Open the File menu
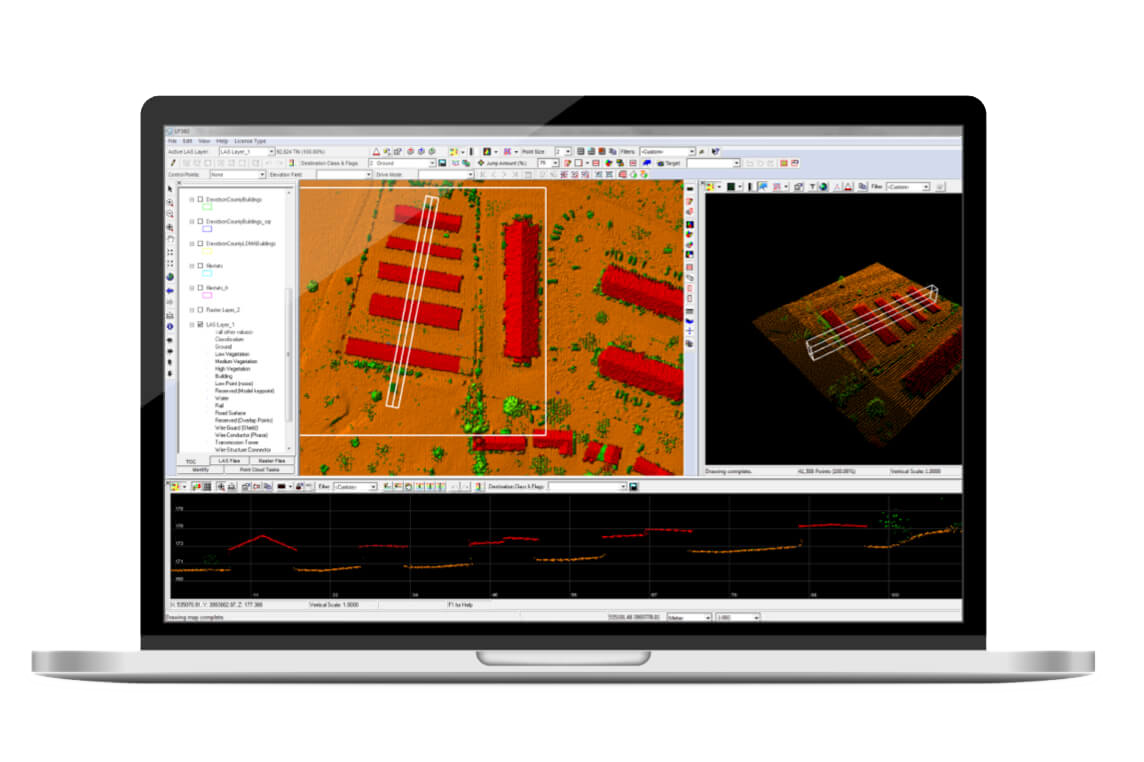The image size is (1144, 762). (172, 141)
